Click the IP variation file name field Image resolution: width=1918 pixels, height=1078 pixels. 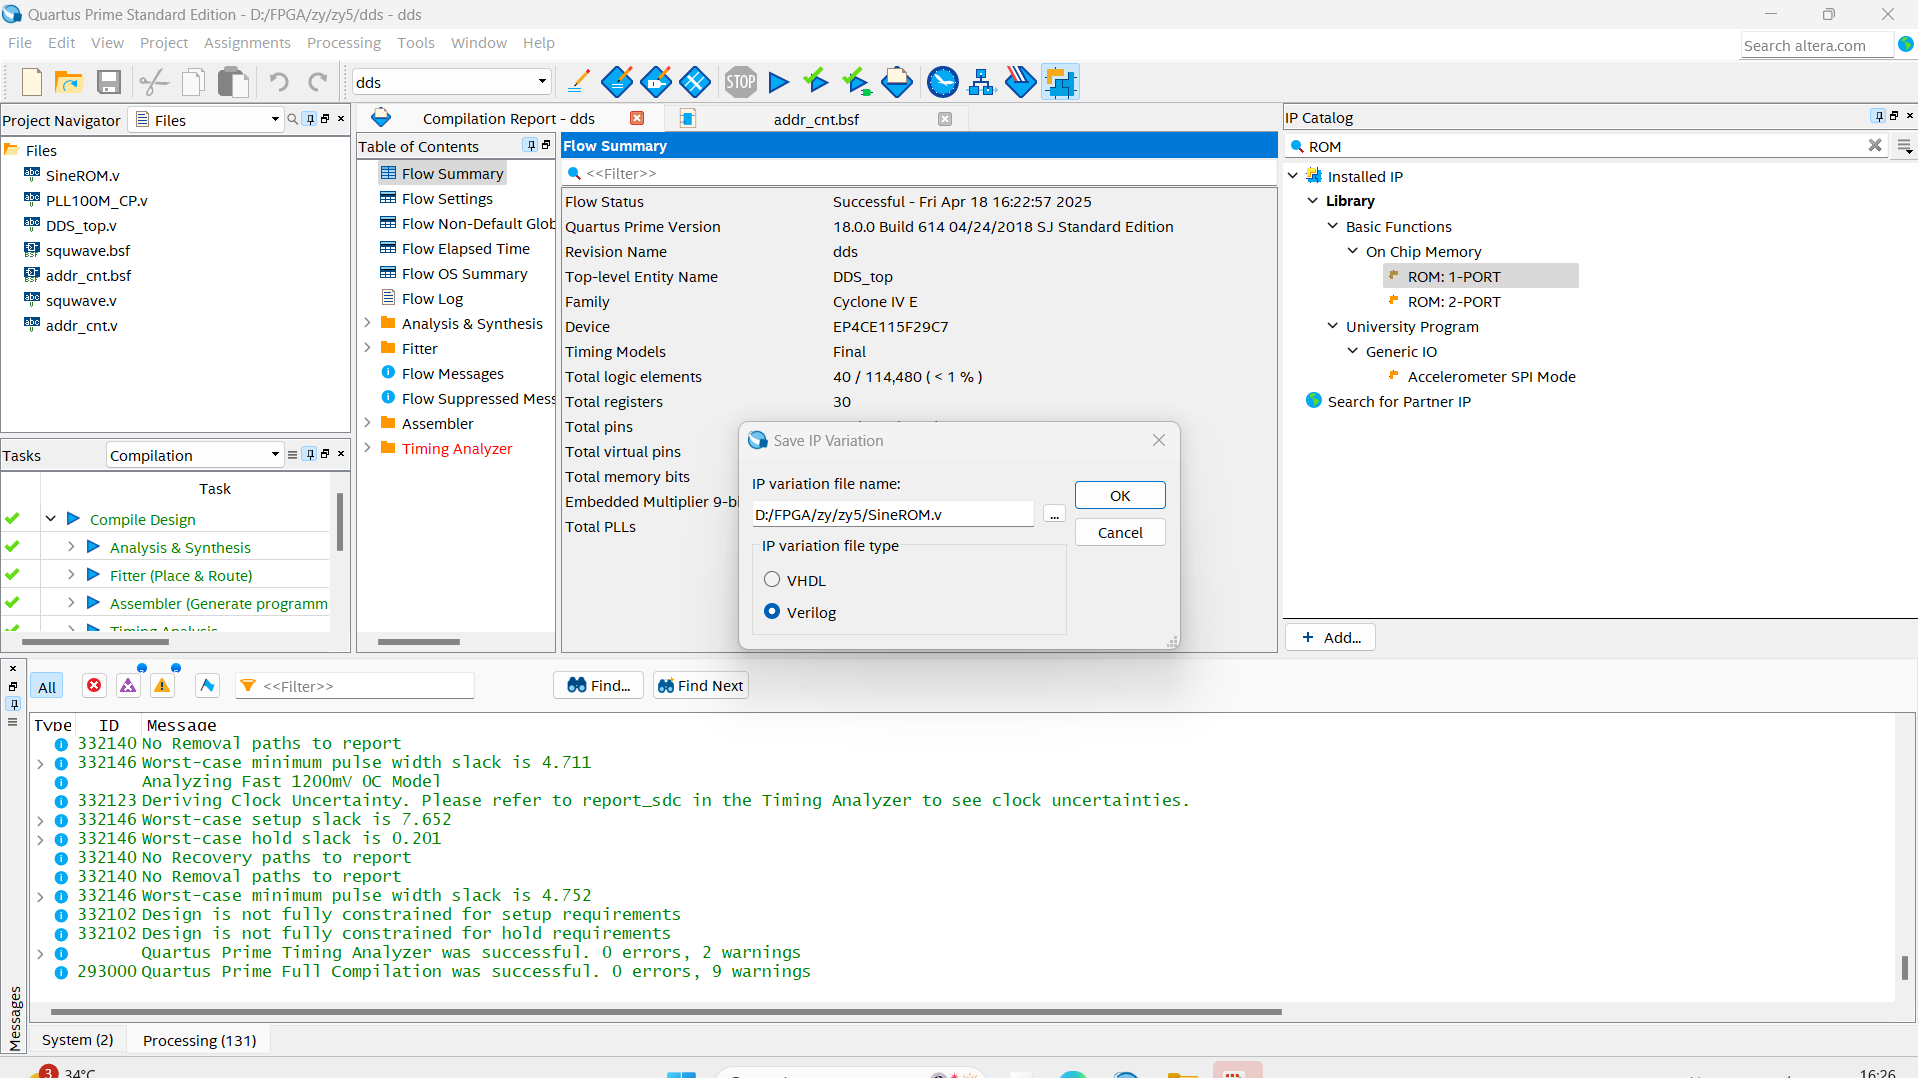[893, 514]
